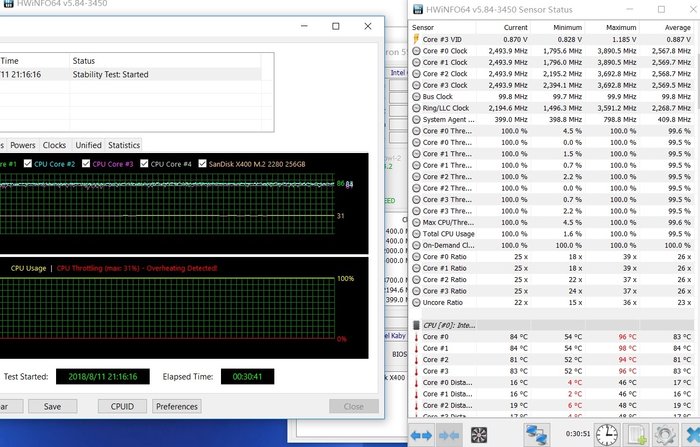Viewport: 700px width, 447px height.
Task: Toggle the CPU Core #3 checkbox
Action: pos(86,164)
